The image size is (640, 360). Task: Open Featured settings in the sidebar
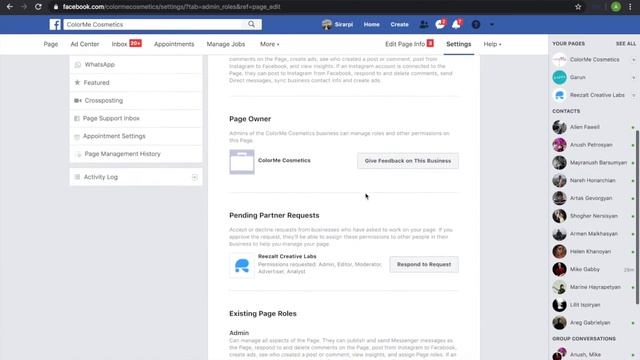tap(136, 82)
